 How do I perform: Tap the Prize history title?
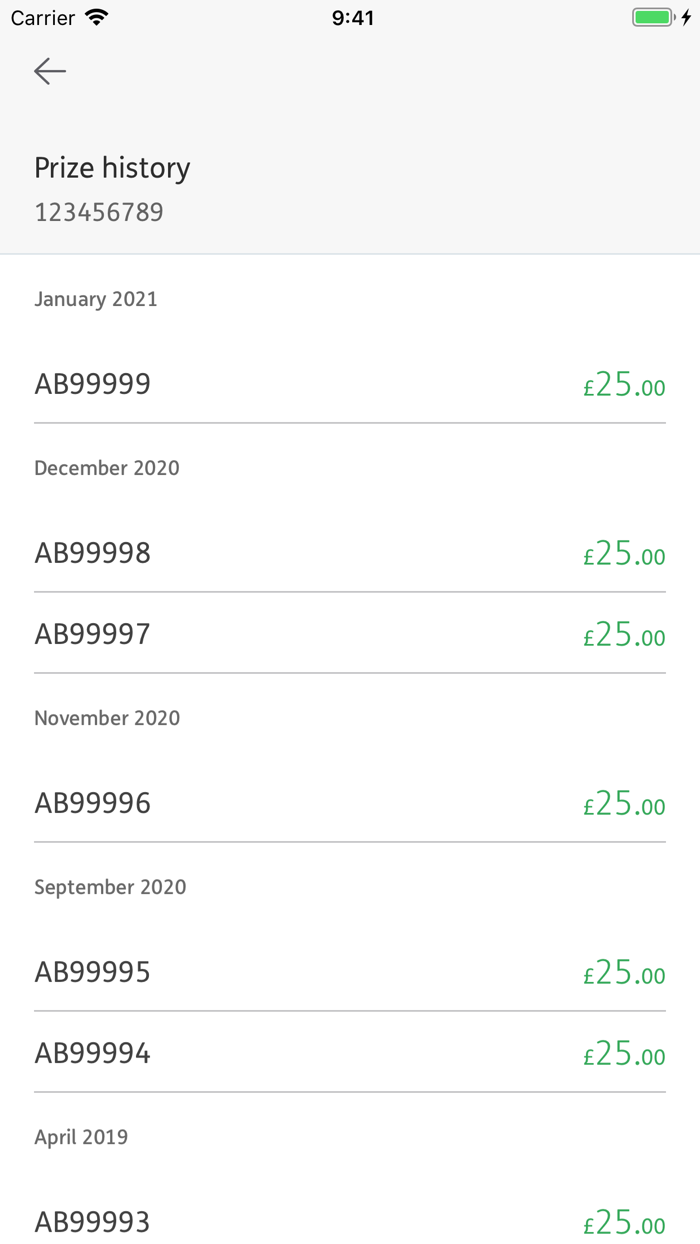pos(112,168)
